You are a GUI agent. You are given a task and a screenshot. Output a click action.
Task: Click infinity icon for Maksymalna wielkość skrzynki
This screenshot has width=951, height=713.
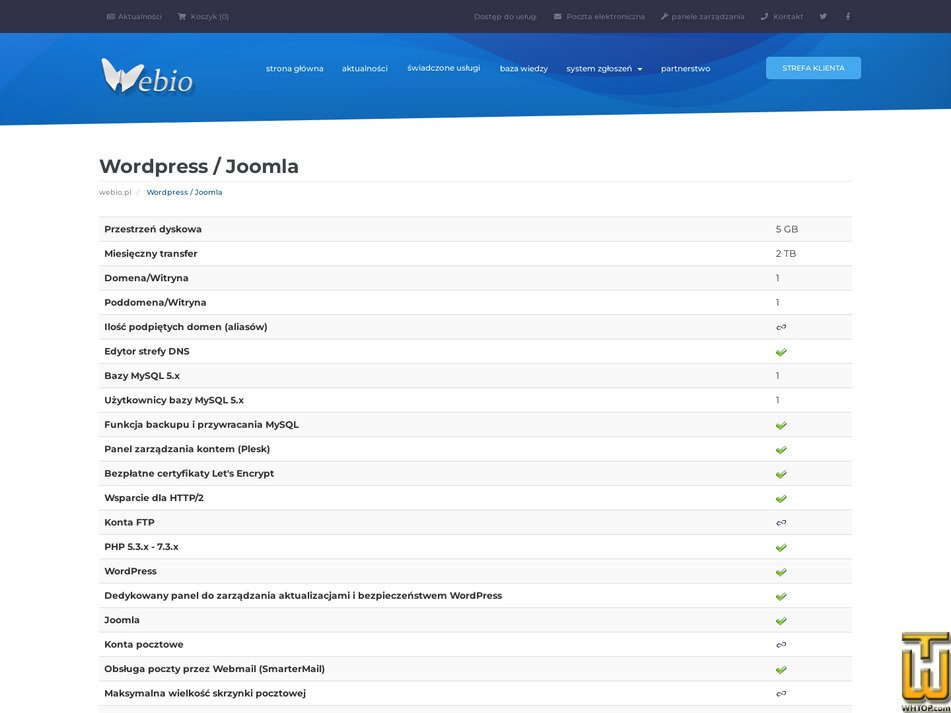(x=781, y=694)
